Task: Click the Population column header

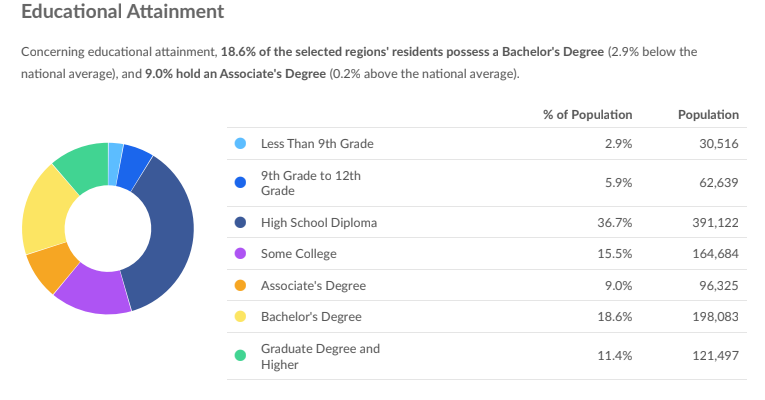Action: coord(708,115)
